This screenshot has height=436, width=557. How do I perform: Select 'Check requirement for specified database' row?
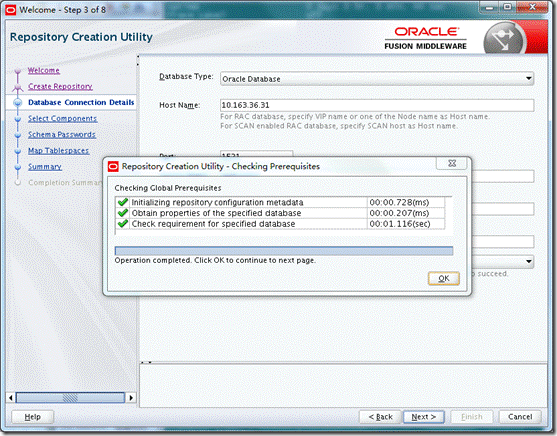(213, 224)
